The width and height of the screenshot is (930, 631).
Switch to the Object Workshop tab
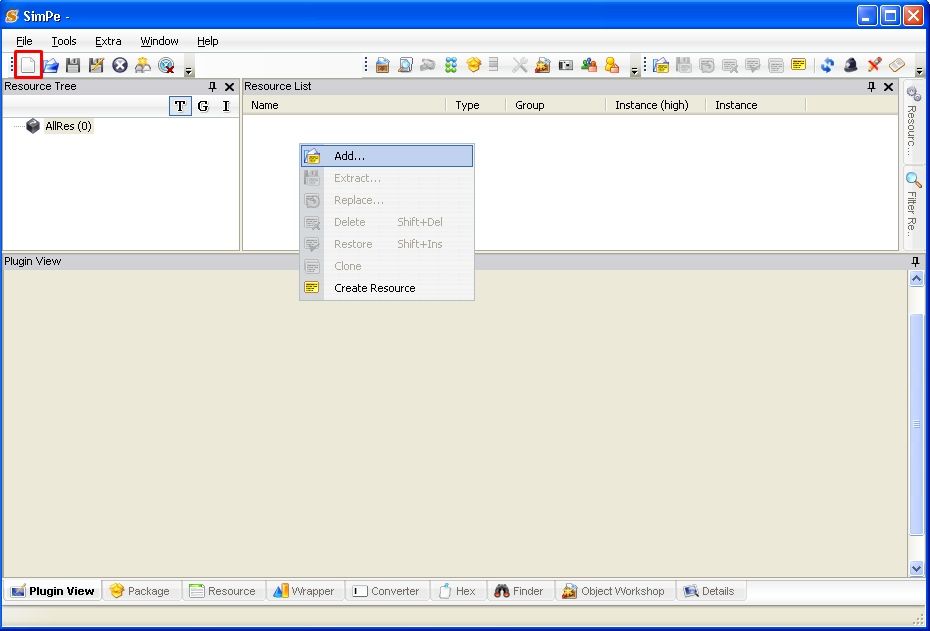614,591
